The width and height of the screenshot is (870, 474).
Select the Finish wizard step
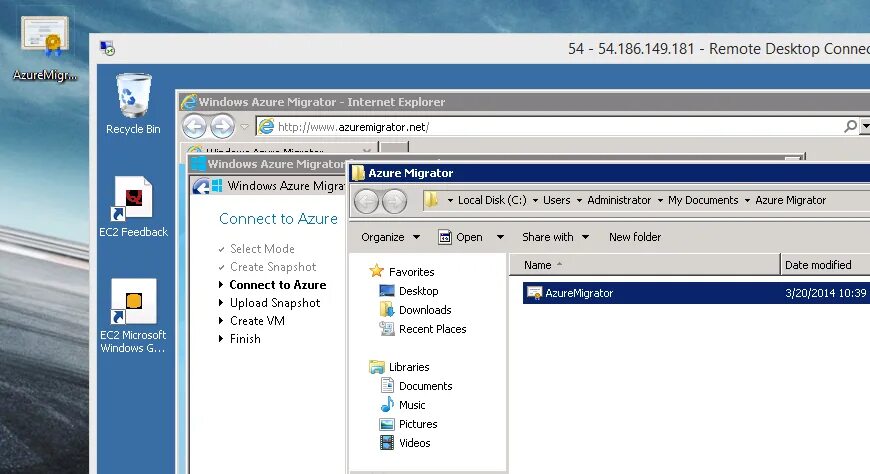coord(245,339)
